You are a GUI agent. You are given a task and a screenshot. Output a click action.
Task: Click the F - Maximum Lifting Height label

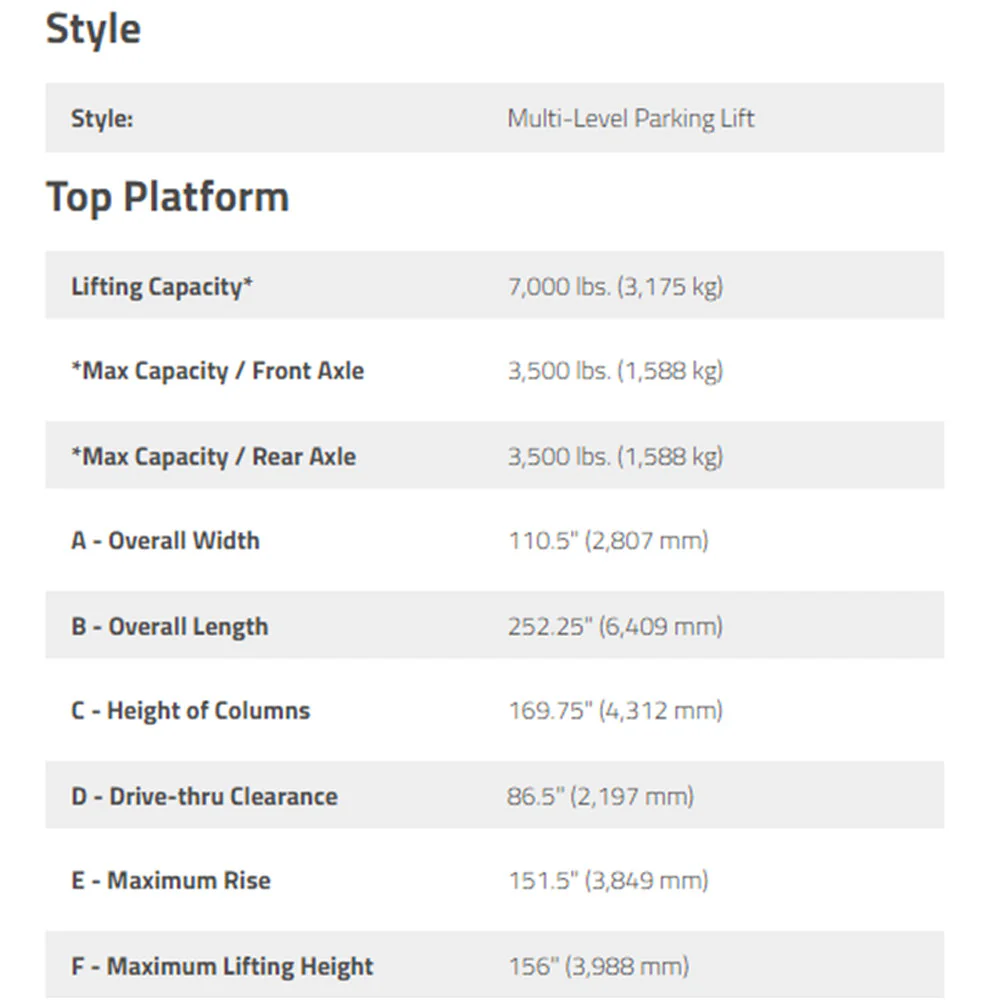pyautogui.click(x=222, y=966)
